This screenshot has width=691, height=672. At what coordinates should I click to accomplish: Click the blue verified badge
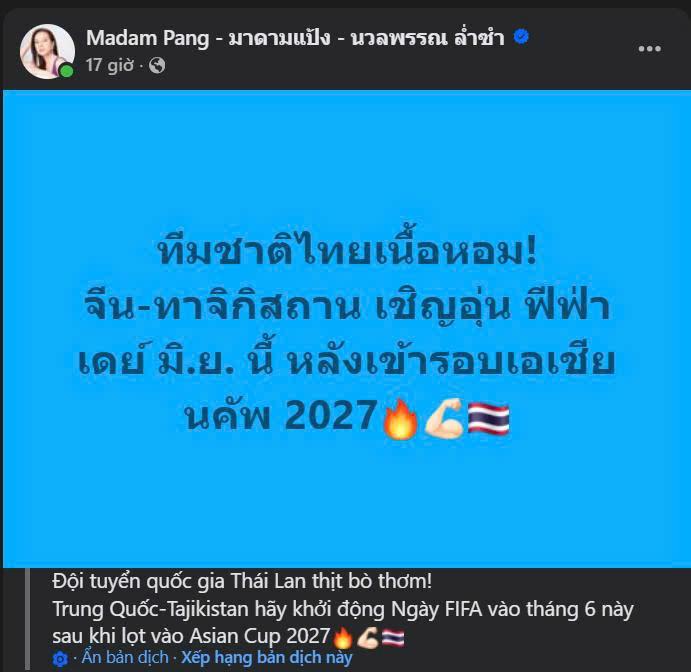click(x=521, y=37)
